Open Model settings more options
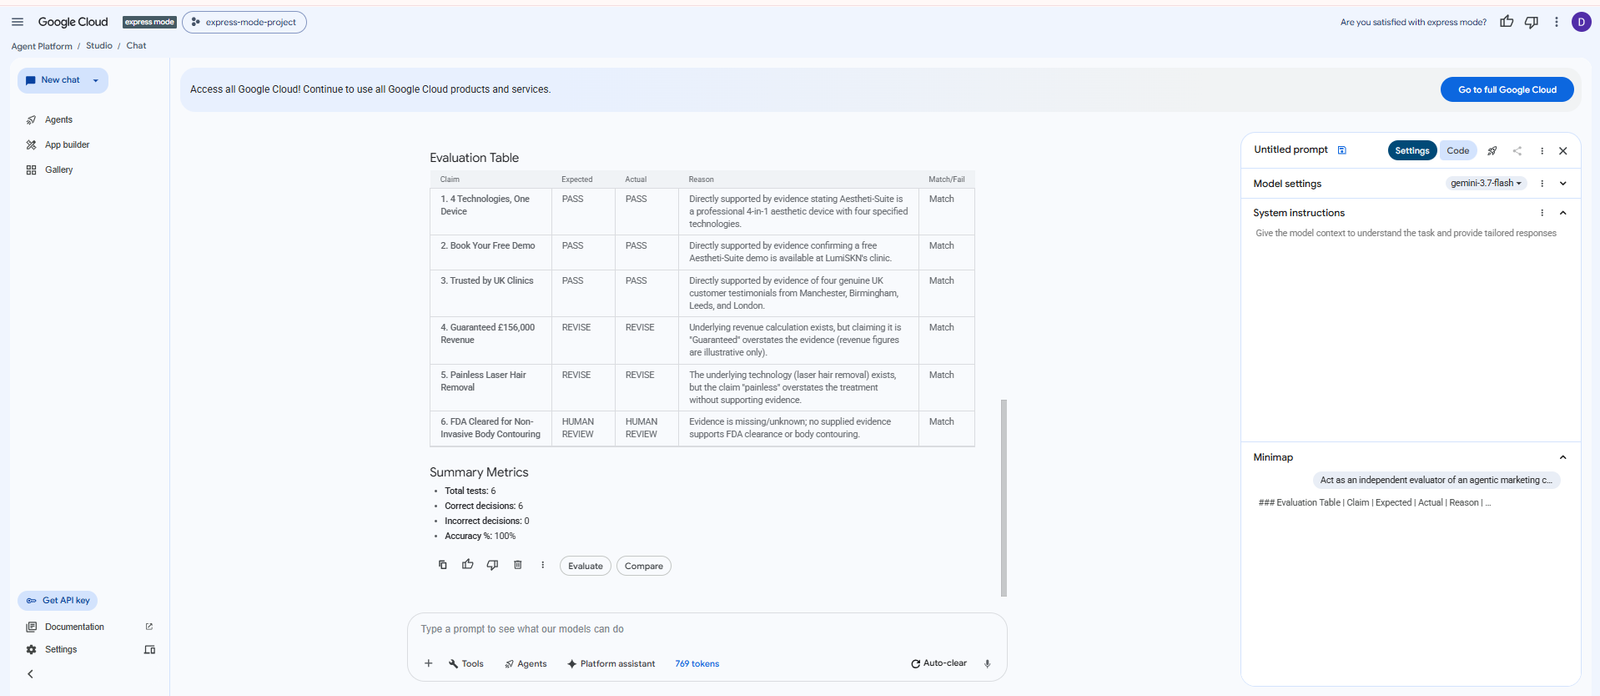This screenshot has width=1600, height=696. [1542, 183]
